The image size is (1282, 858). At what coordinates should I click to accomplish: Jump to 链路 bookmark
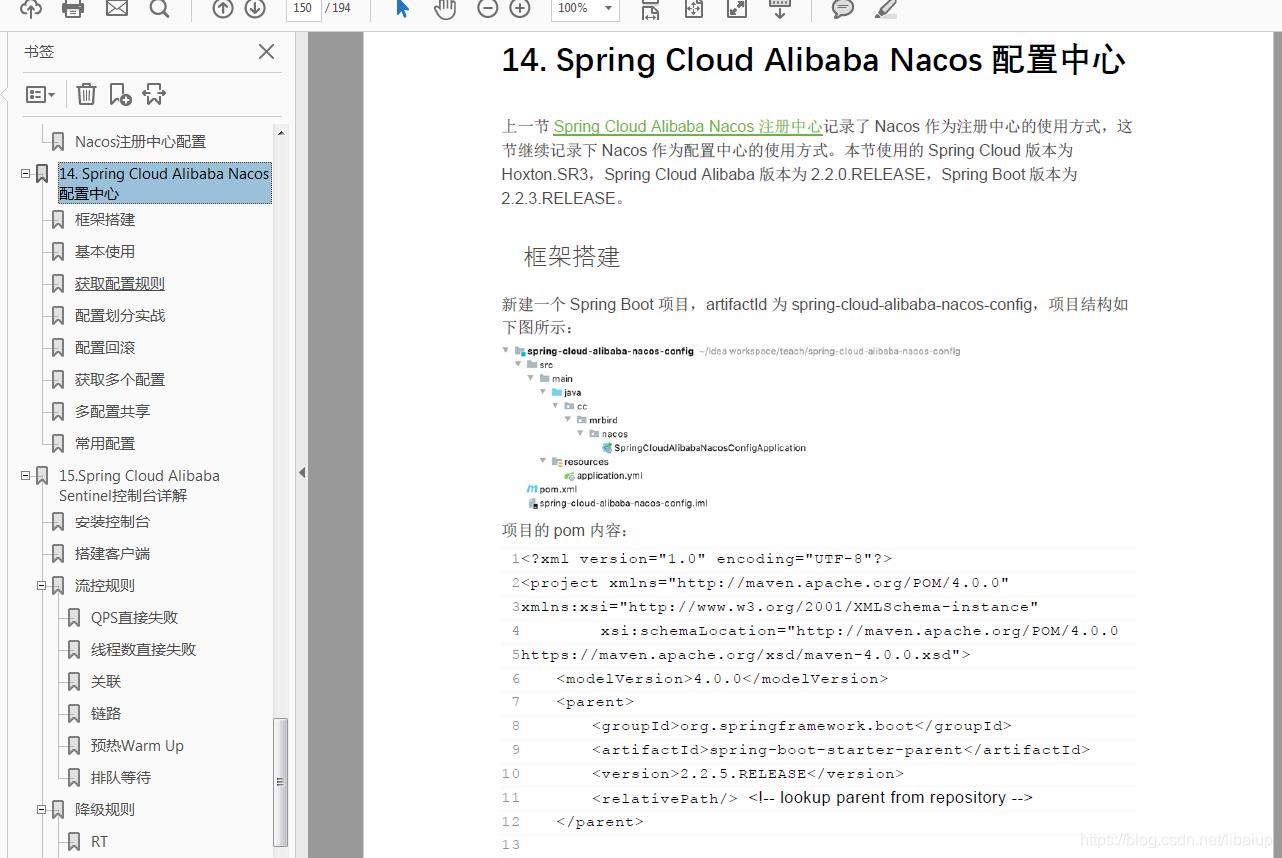106,714
